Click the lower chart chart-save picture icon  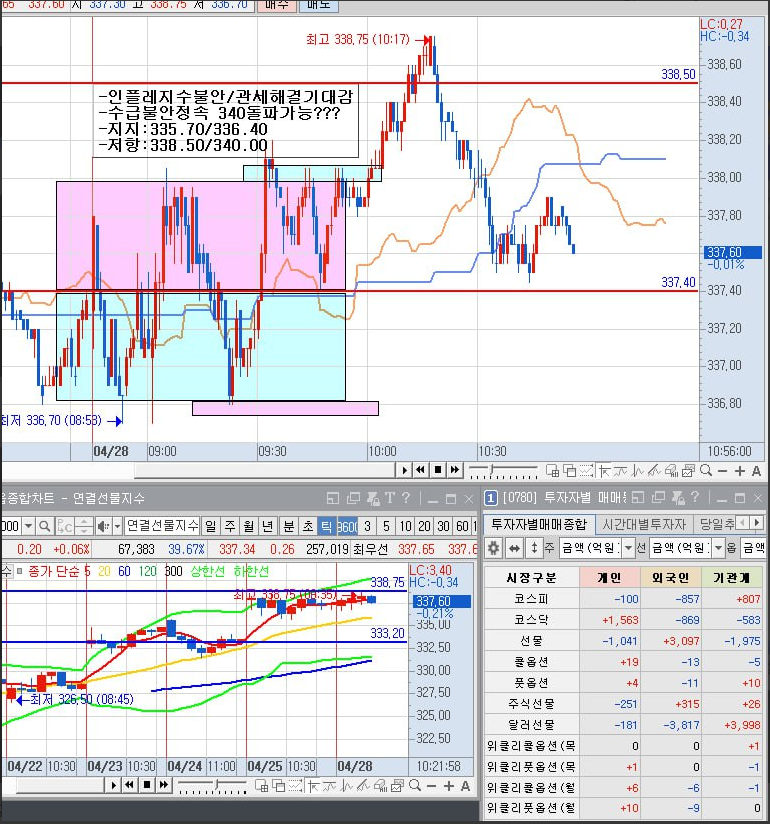[x=397, y=786]
